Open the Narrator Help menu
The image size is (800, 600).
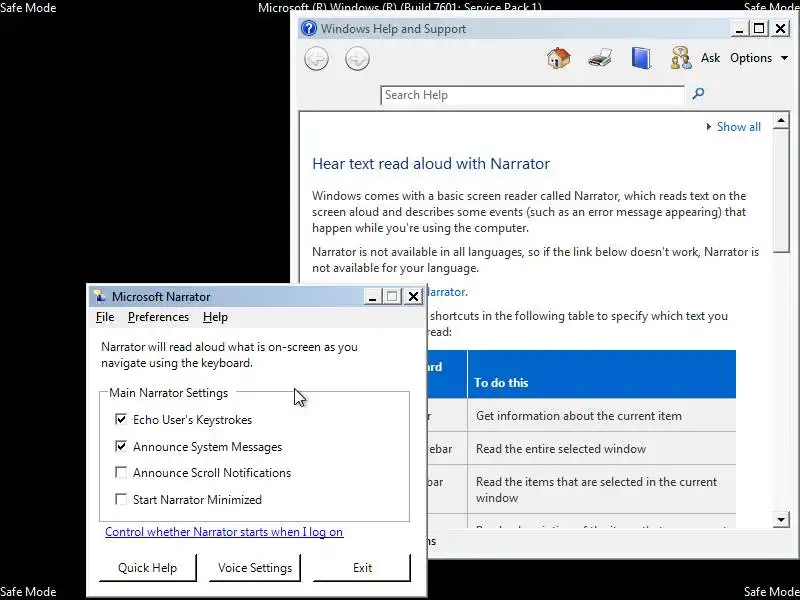click(215, 317)
